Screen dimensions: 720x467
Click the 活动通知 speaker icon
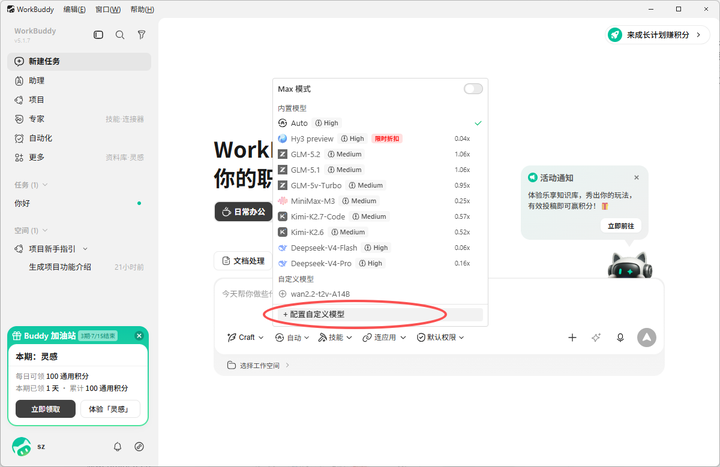[x=533, y=178]
